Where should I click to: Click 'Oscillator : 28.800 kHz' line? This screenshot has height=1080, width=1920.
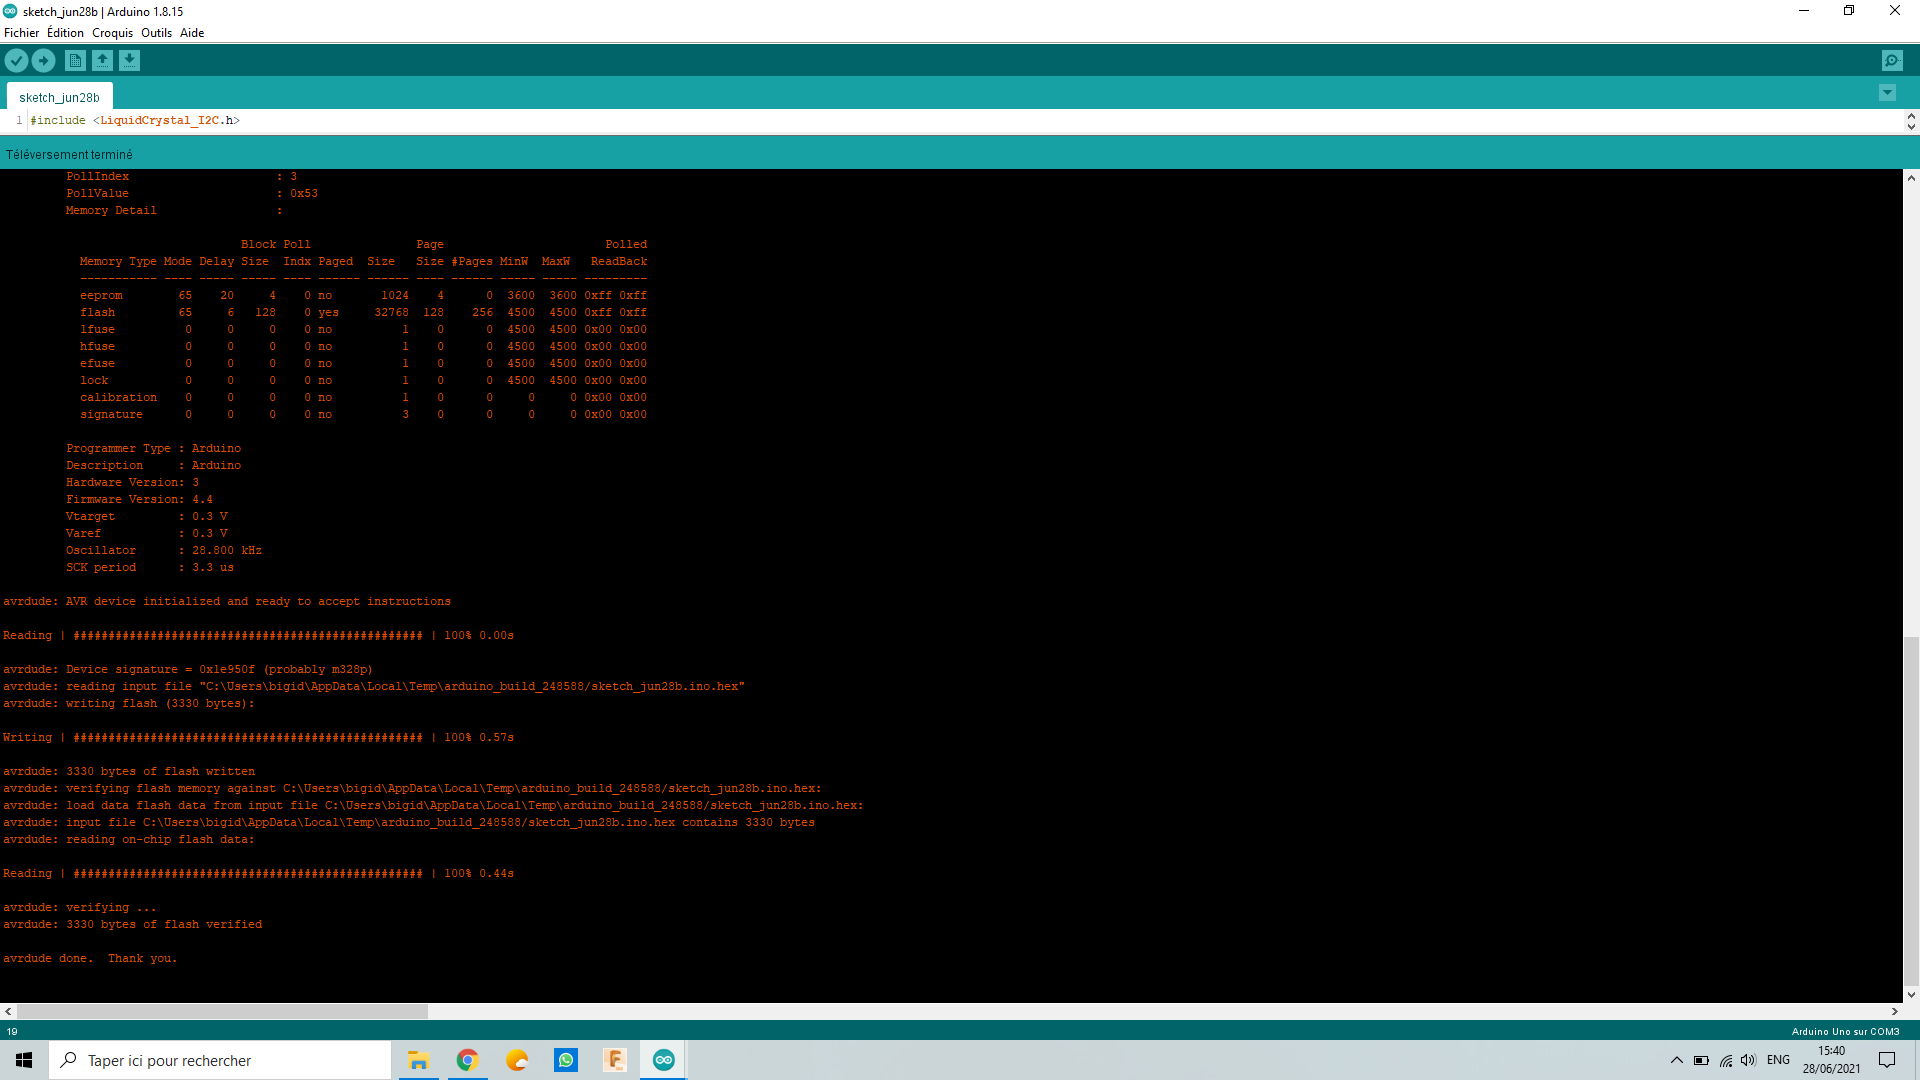pyautogui.click(x=164, y=550)
